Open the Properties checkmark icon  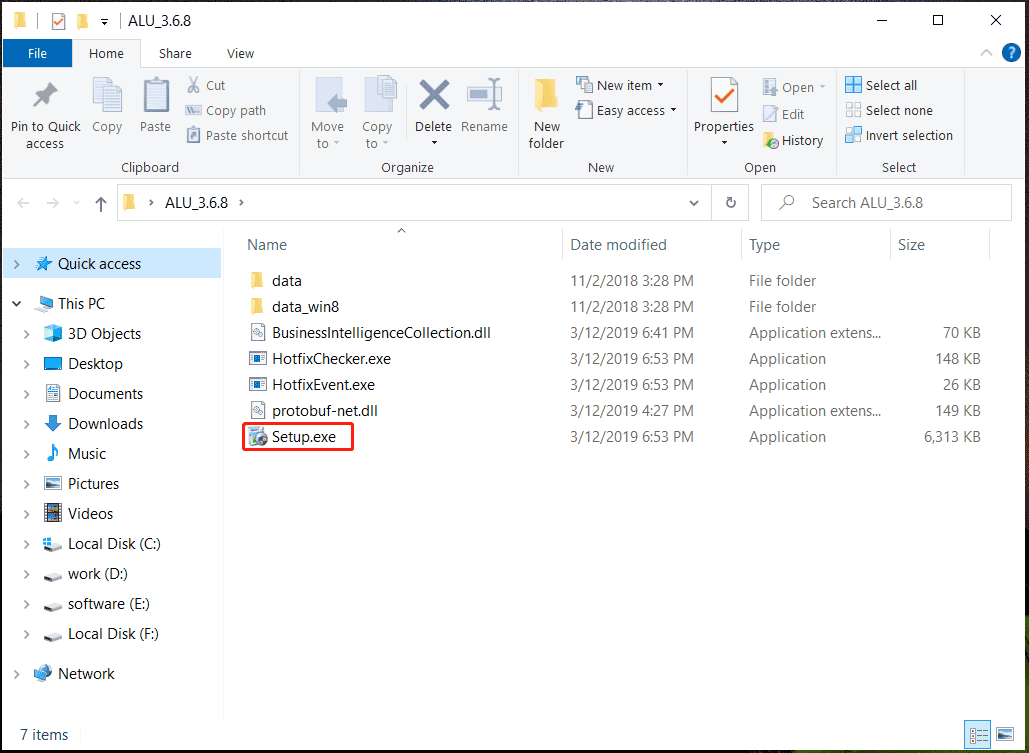click(724, 96)
